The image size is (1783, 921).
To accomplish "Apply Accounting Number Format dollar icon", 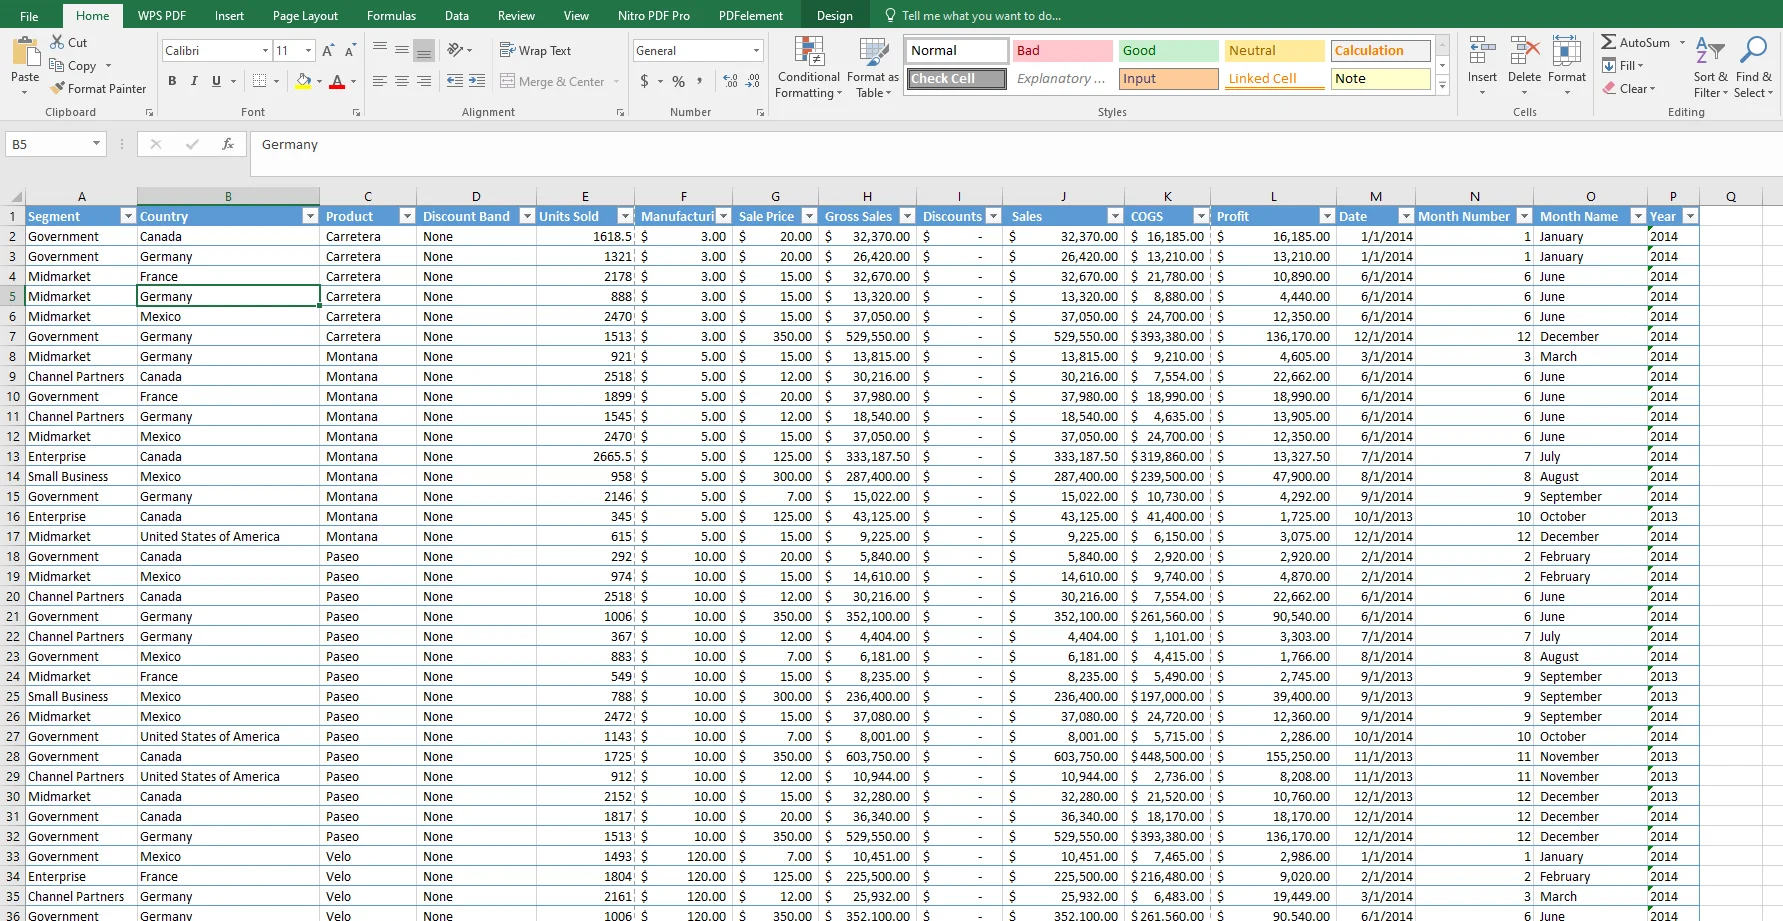I will point(644,81).
